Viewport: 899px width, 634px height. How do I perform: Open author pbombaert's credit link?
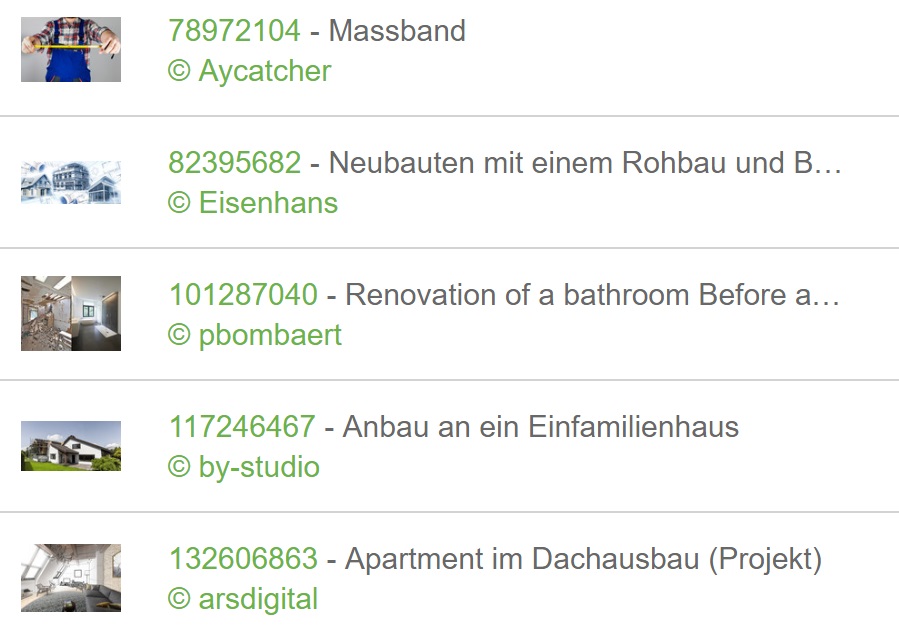coord(255,336)
